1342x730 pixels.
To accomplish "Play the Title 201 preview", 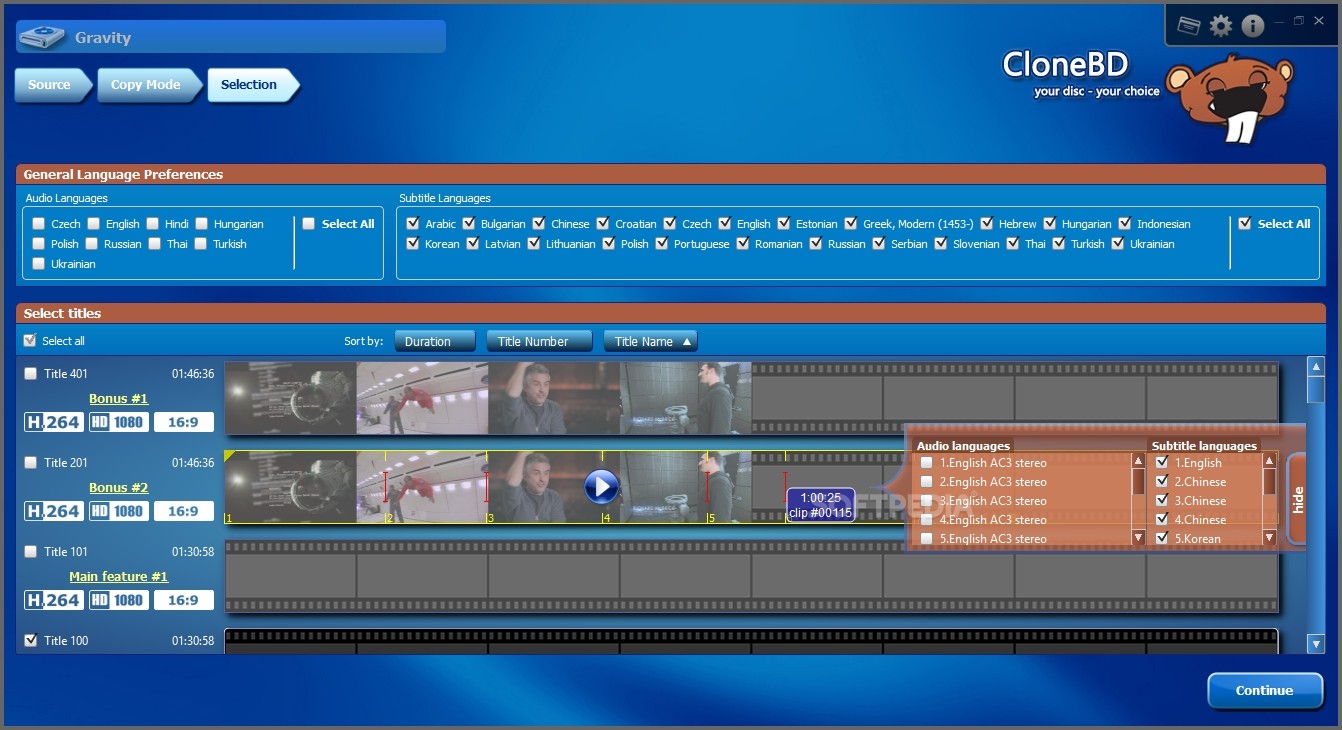I will point(601,486).
